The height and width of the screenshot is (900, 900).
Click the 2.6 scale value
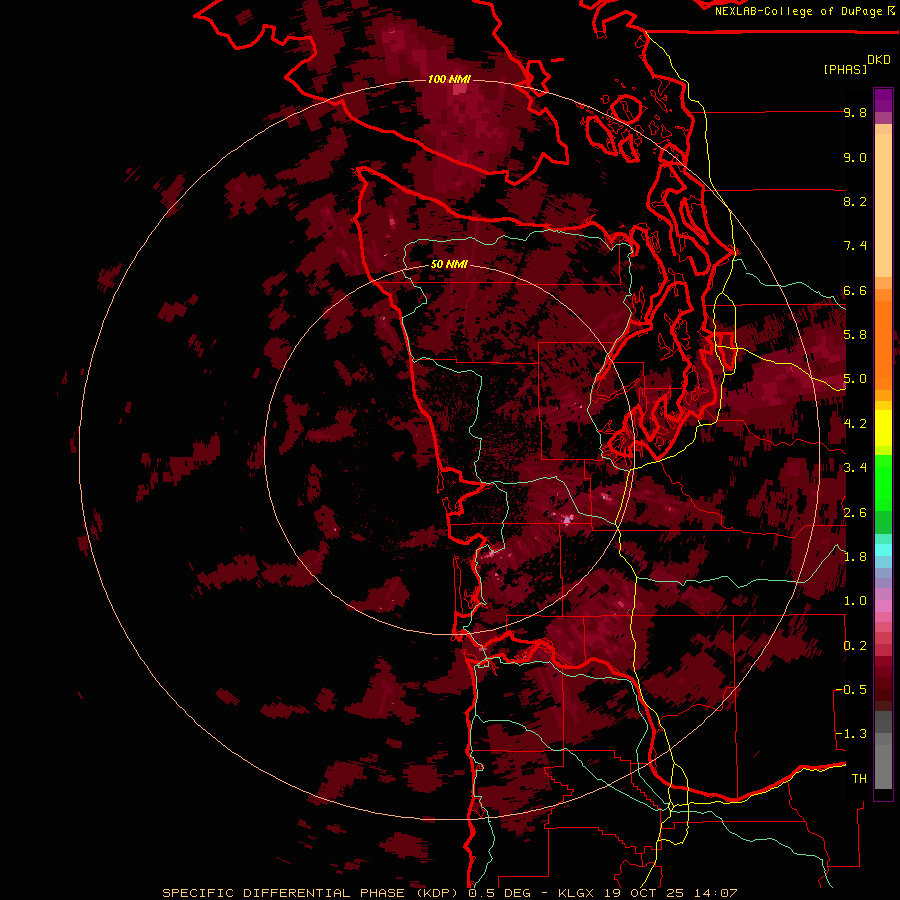coord(855,512)
